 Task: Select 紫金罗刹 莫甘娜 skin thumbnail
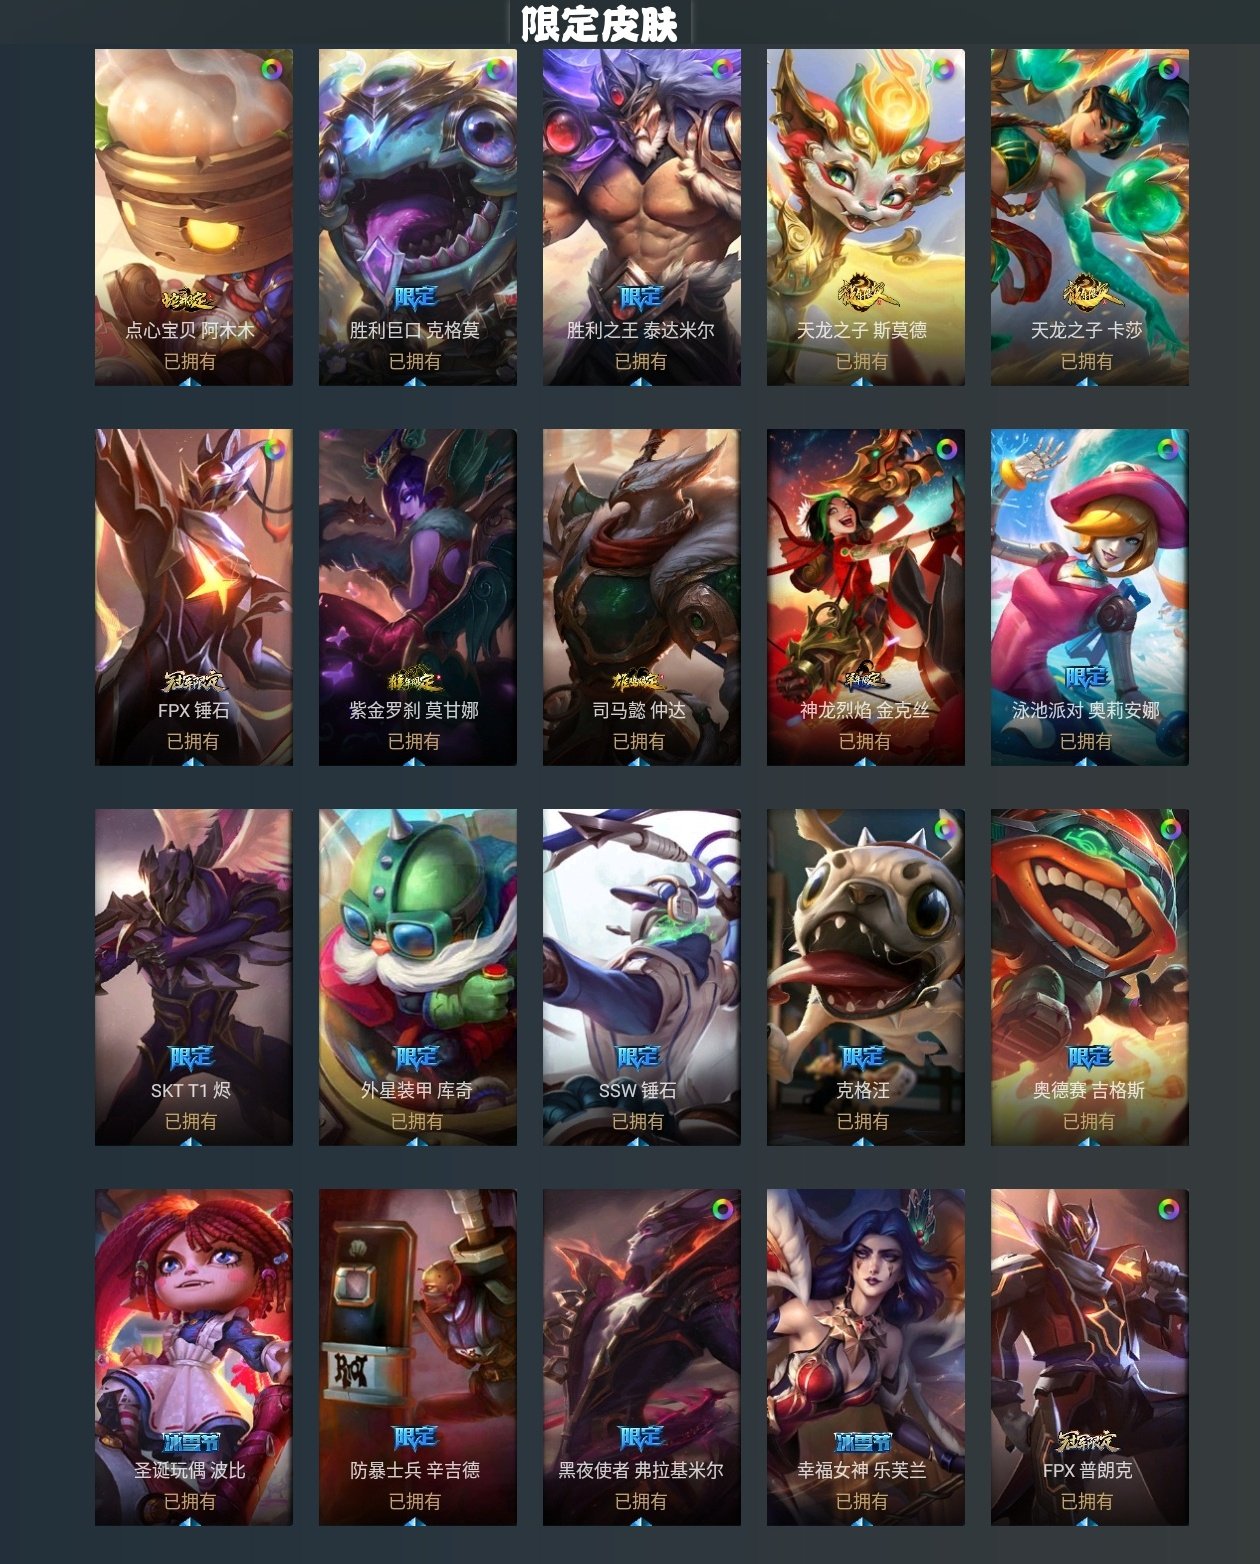click(418, 597)
